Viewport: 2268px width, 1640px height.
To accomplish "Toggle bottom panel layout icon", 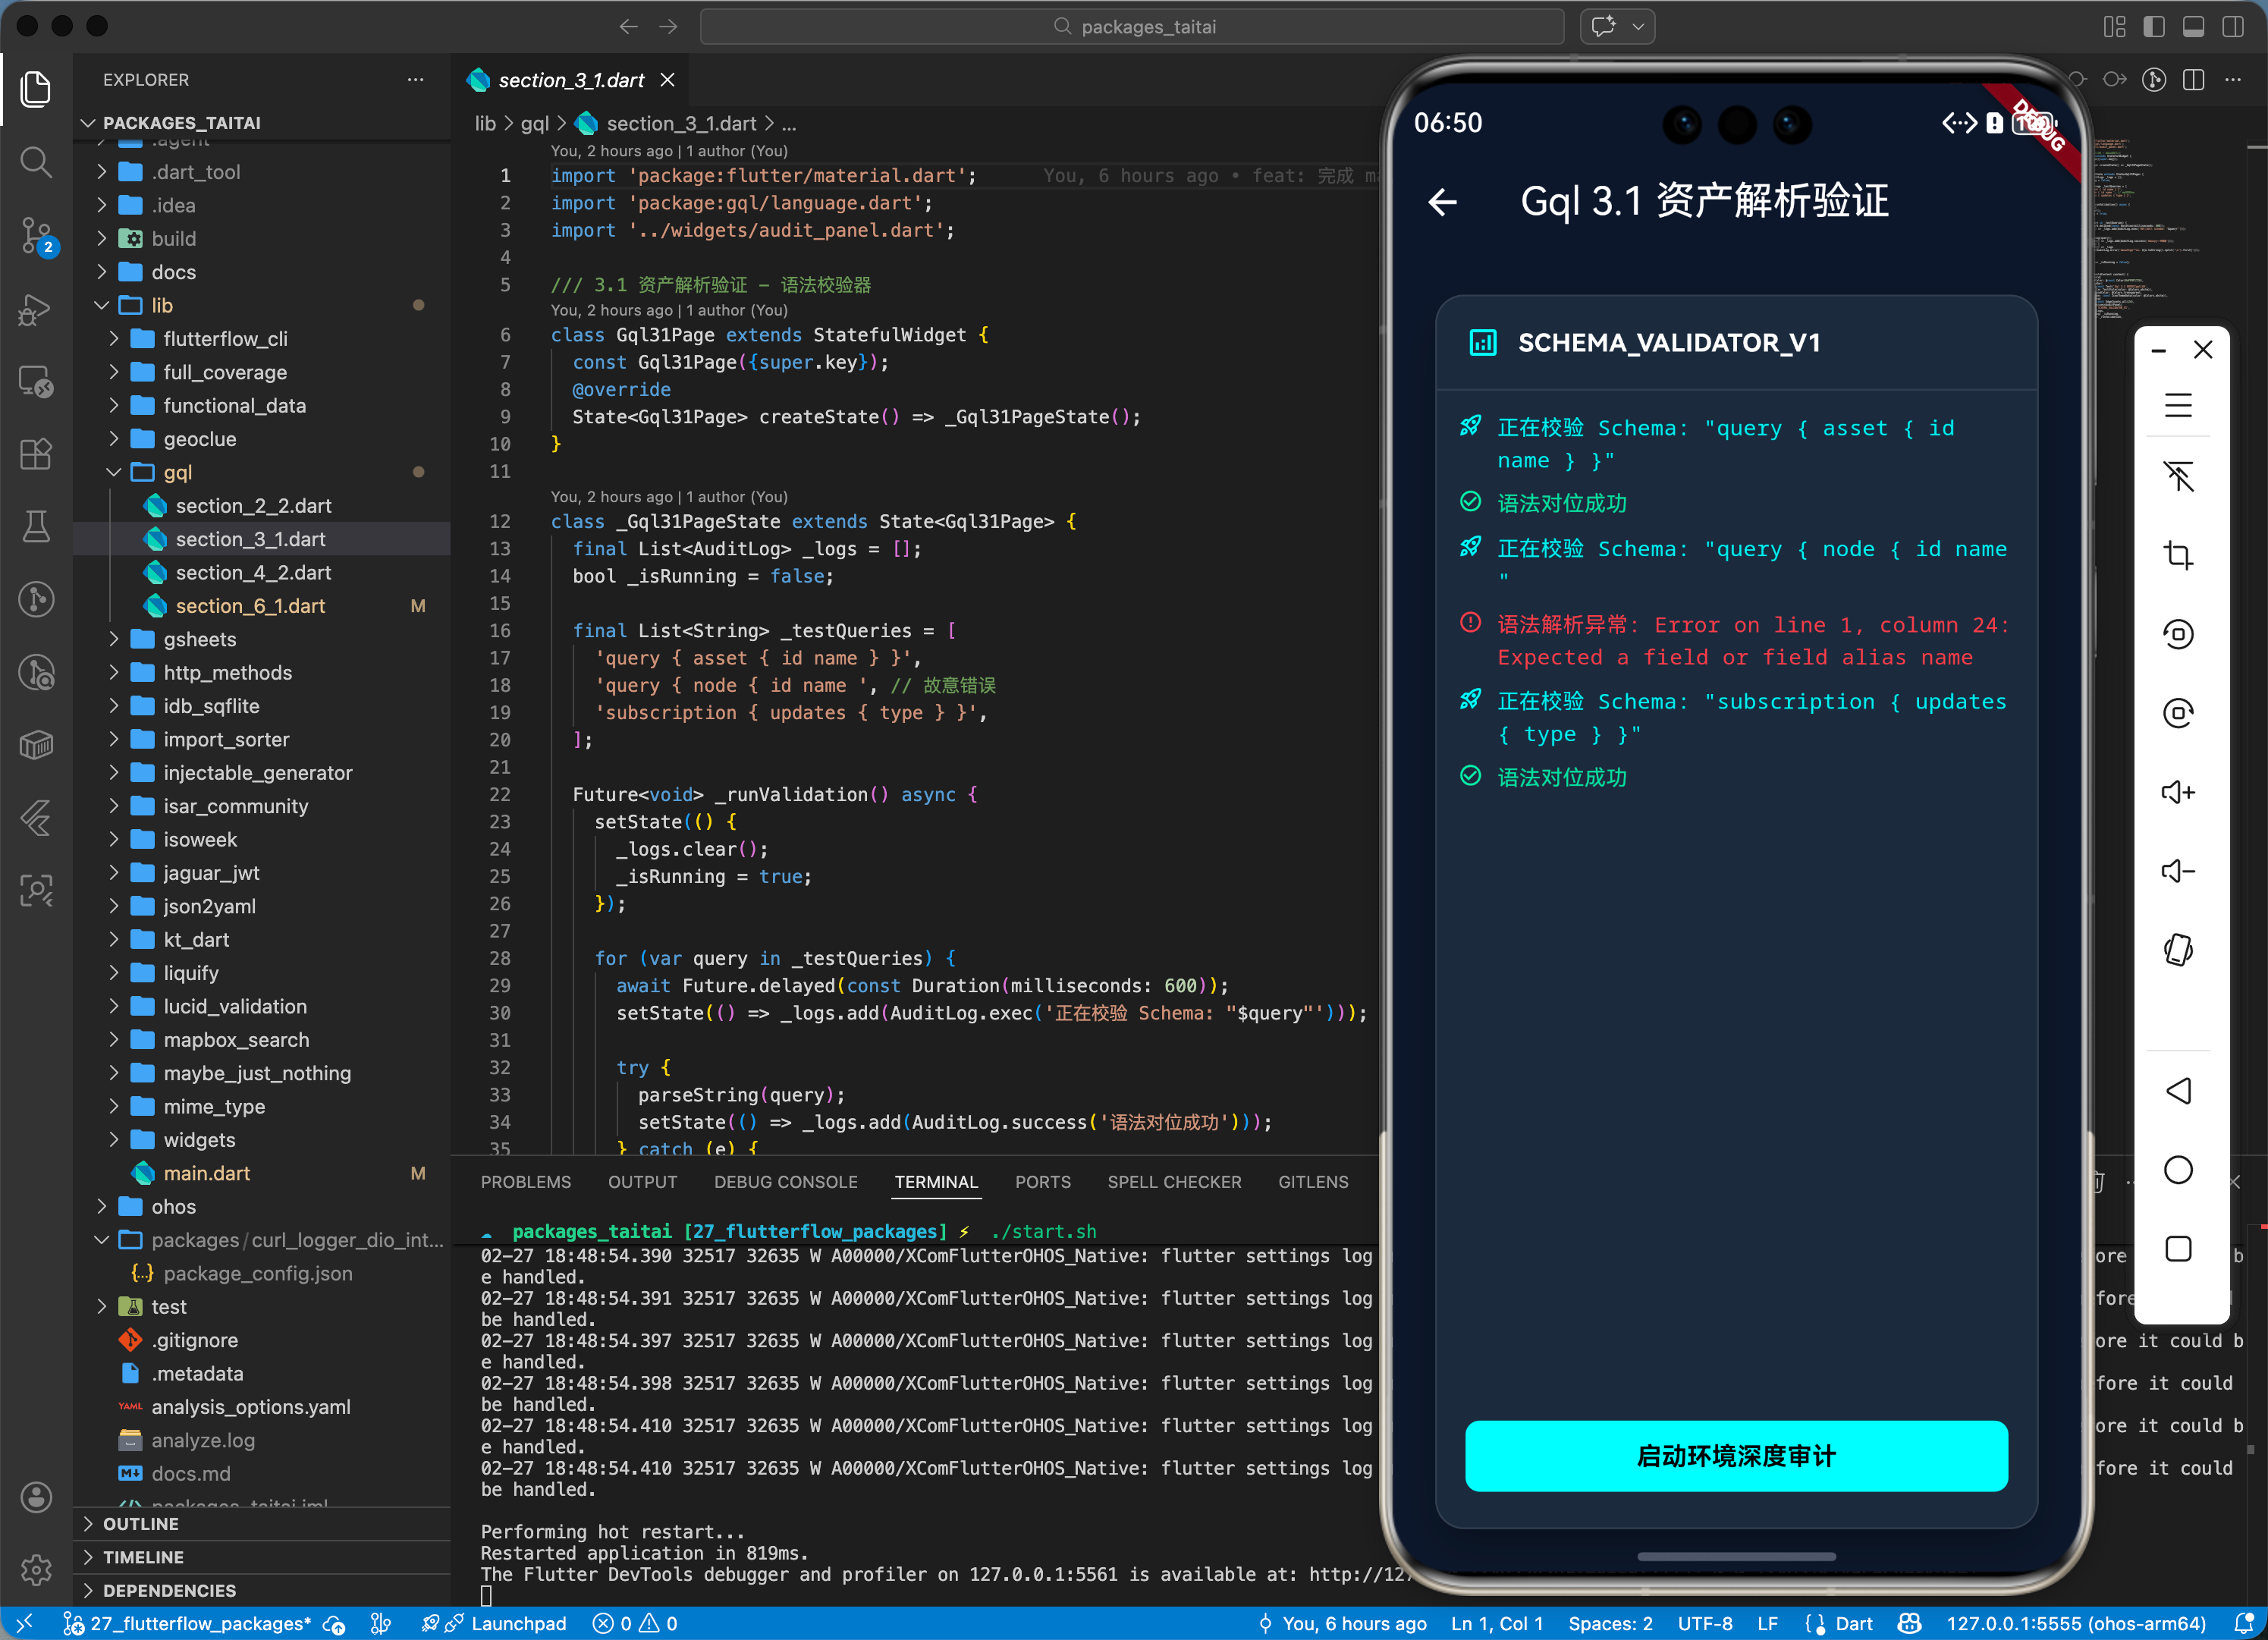I will (2193, 27).
